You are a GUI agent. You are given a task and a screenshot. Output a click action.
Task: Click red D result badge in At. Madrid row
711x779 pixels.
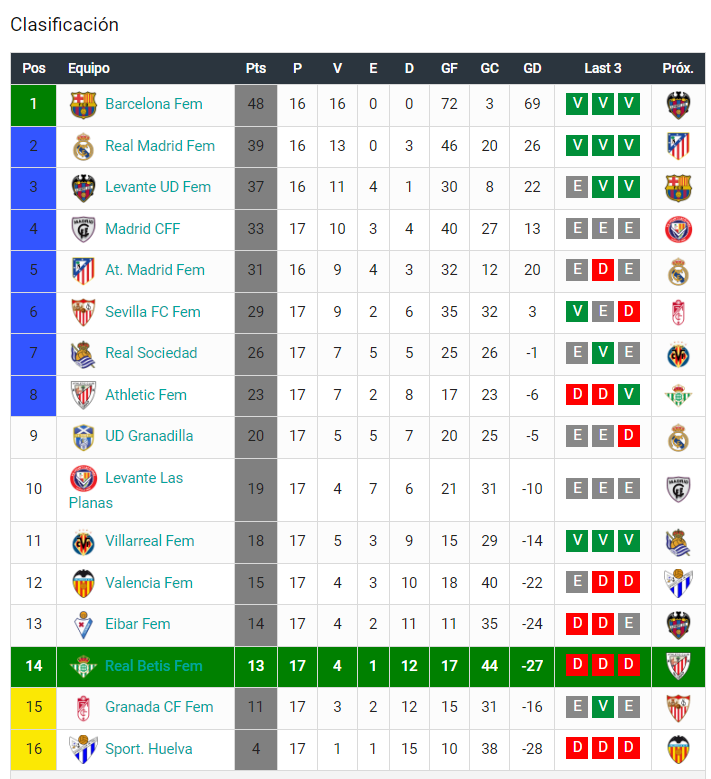point(603,270)
